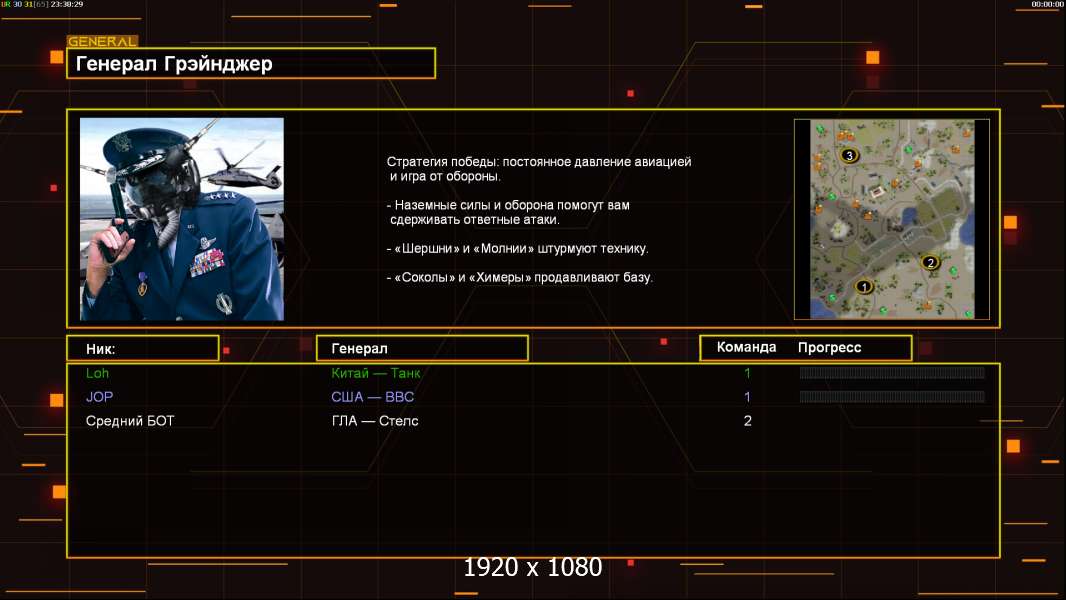Viewport: 1066px width, 600px height.
Task: Click team number for JOP's row
Action: (747, 397)
